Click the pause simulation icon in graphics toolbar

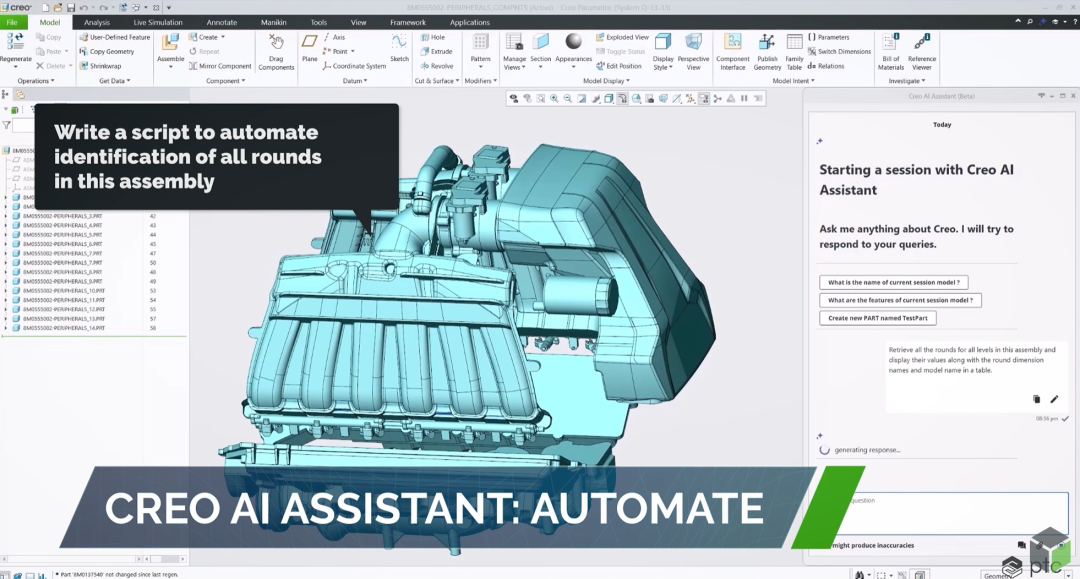point(744,98)
